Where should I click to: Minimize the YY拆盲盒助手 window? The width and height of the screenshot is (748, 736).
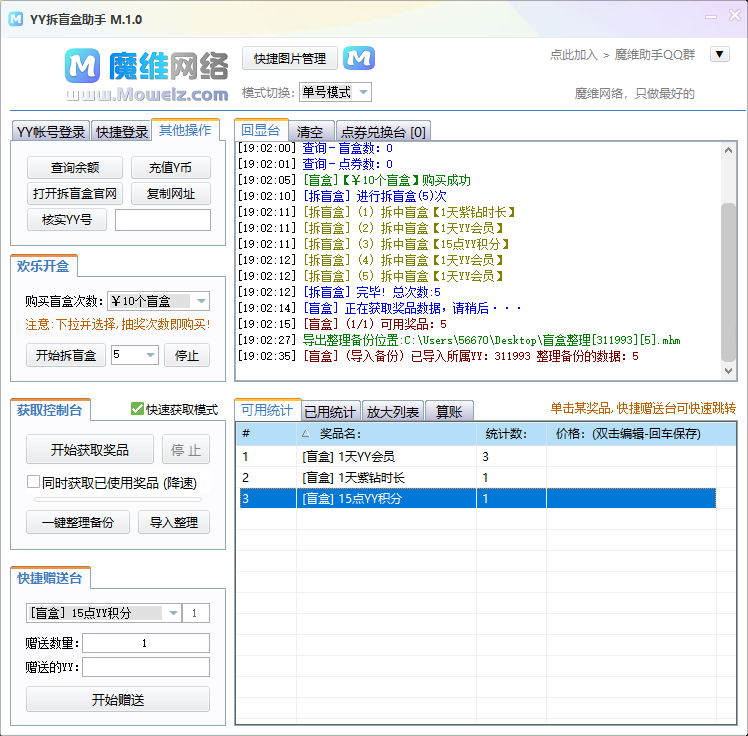click(x=711, y=17)
